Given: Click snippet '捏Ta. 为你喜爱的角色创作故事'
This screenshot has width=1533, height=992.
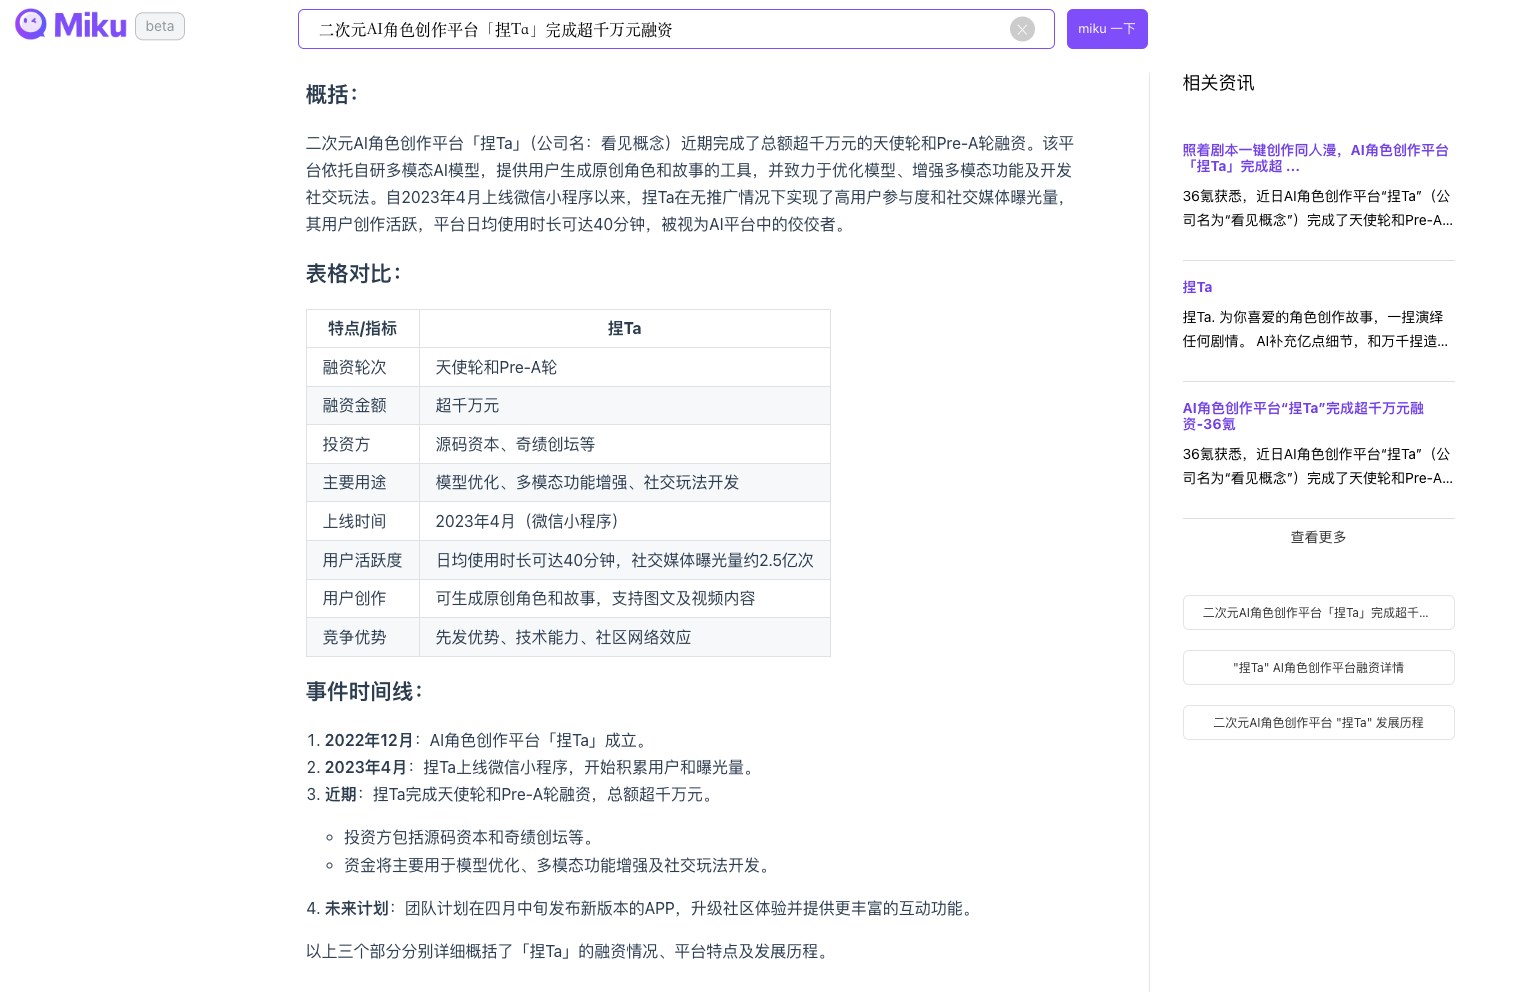Looking at the screenshot, I should [x=1318, y=329].
